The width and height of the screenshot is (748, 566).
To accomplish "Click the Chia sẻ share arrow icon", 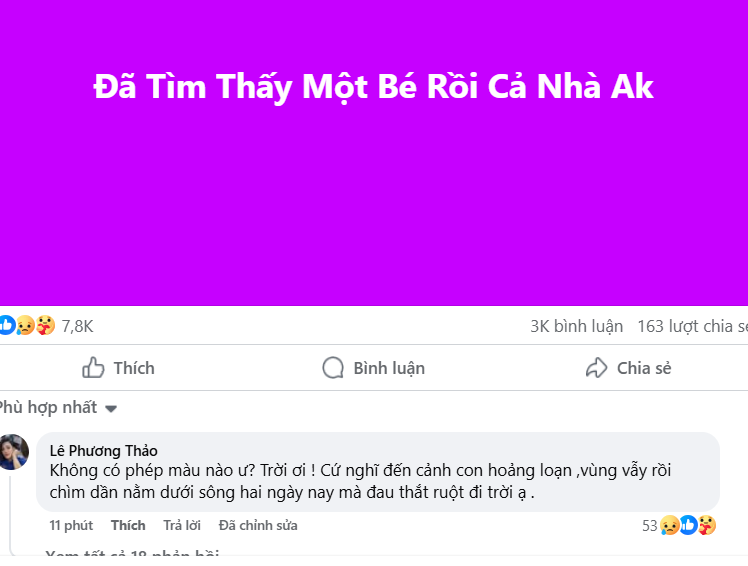I will (x=596, y=368).
